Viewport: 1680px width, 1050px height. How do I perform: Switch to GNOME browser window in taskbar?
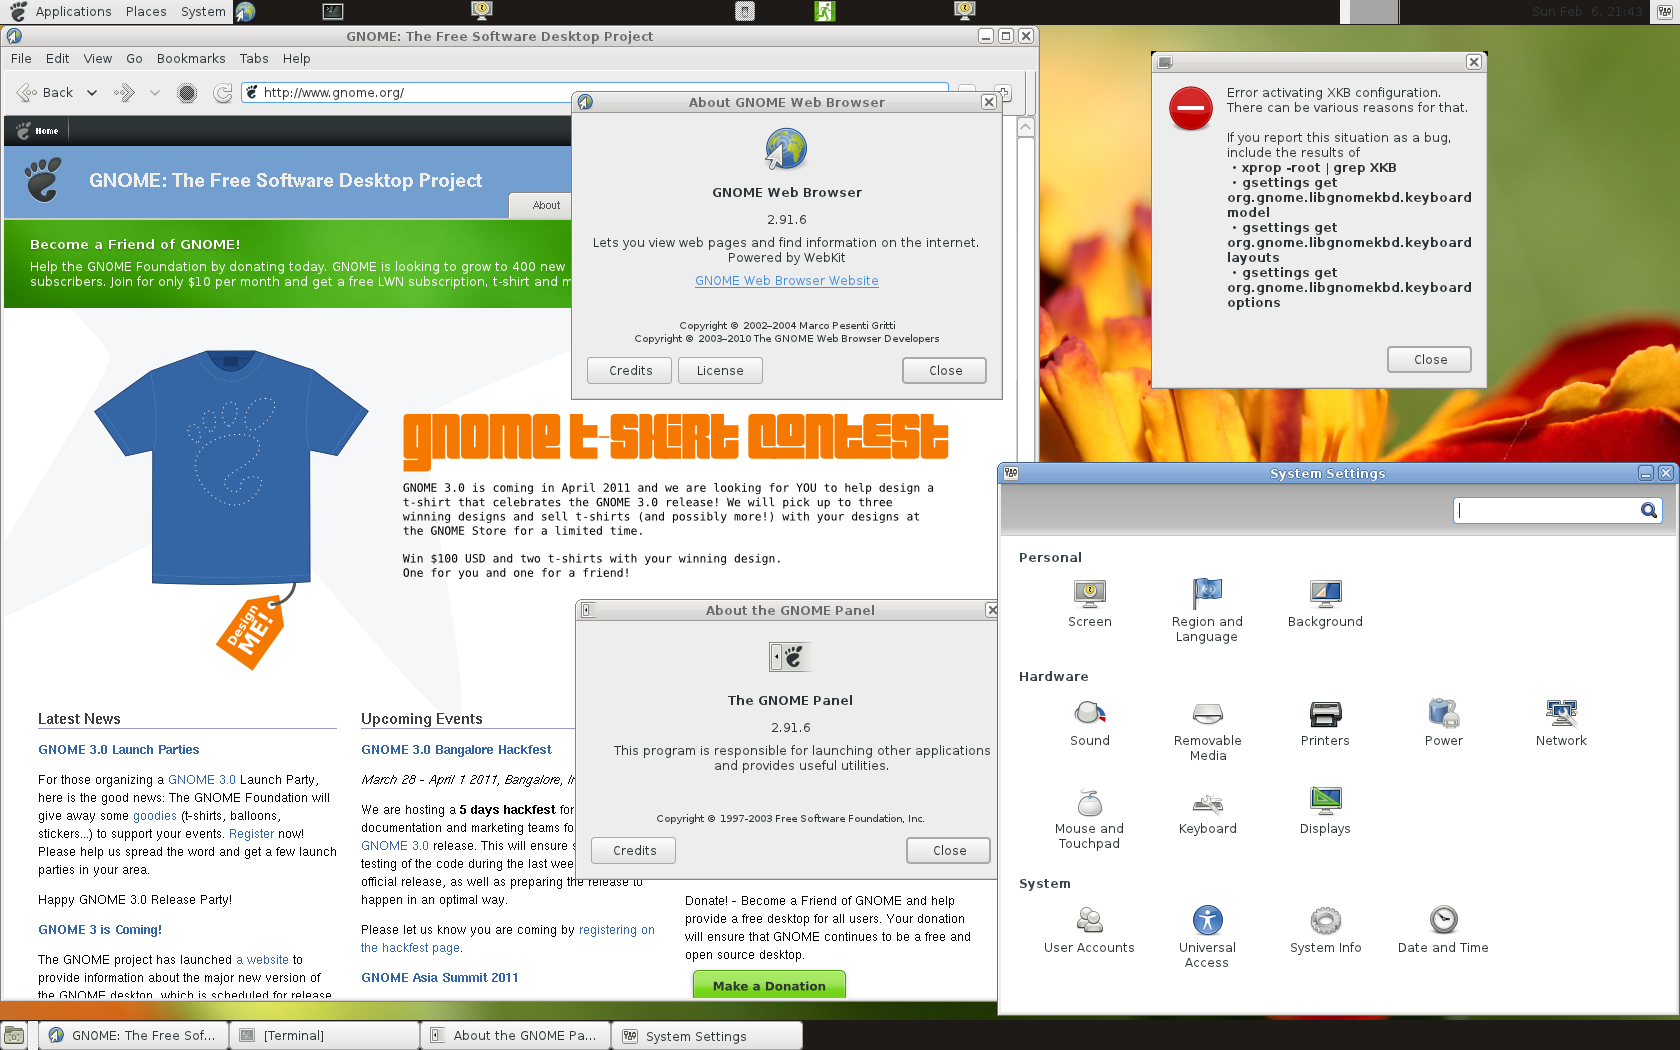(x=134, y=1036)
